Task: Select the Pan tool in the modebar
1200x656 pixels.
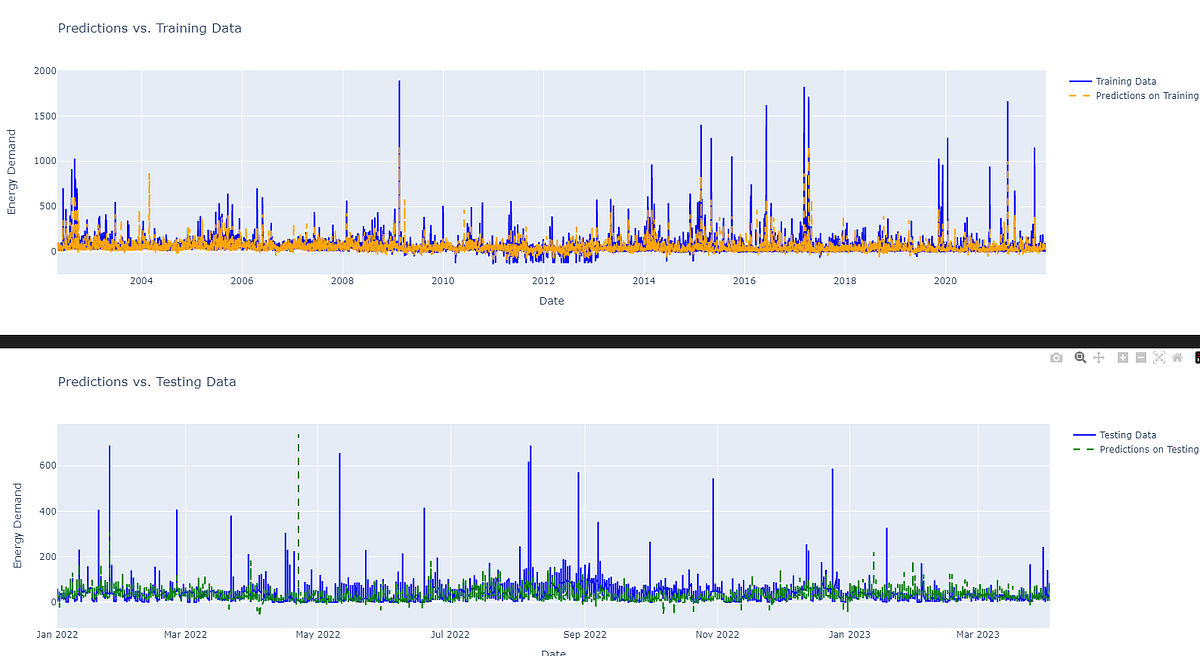Action: (1098, 357)
